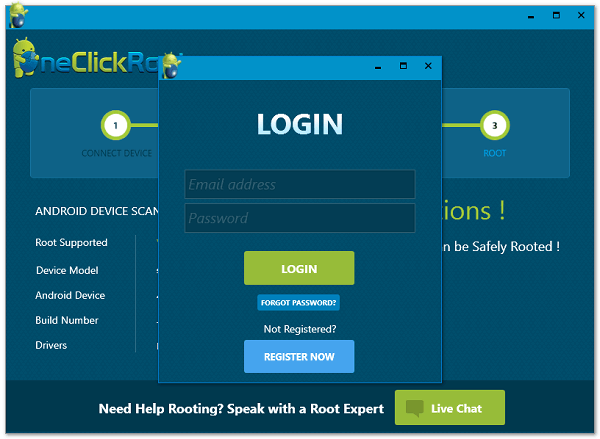Image resolution: width=600 pixels, height=439 pixels.
Task: Maximize the Login dialog window
Action: pos(403,66)
